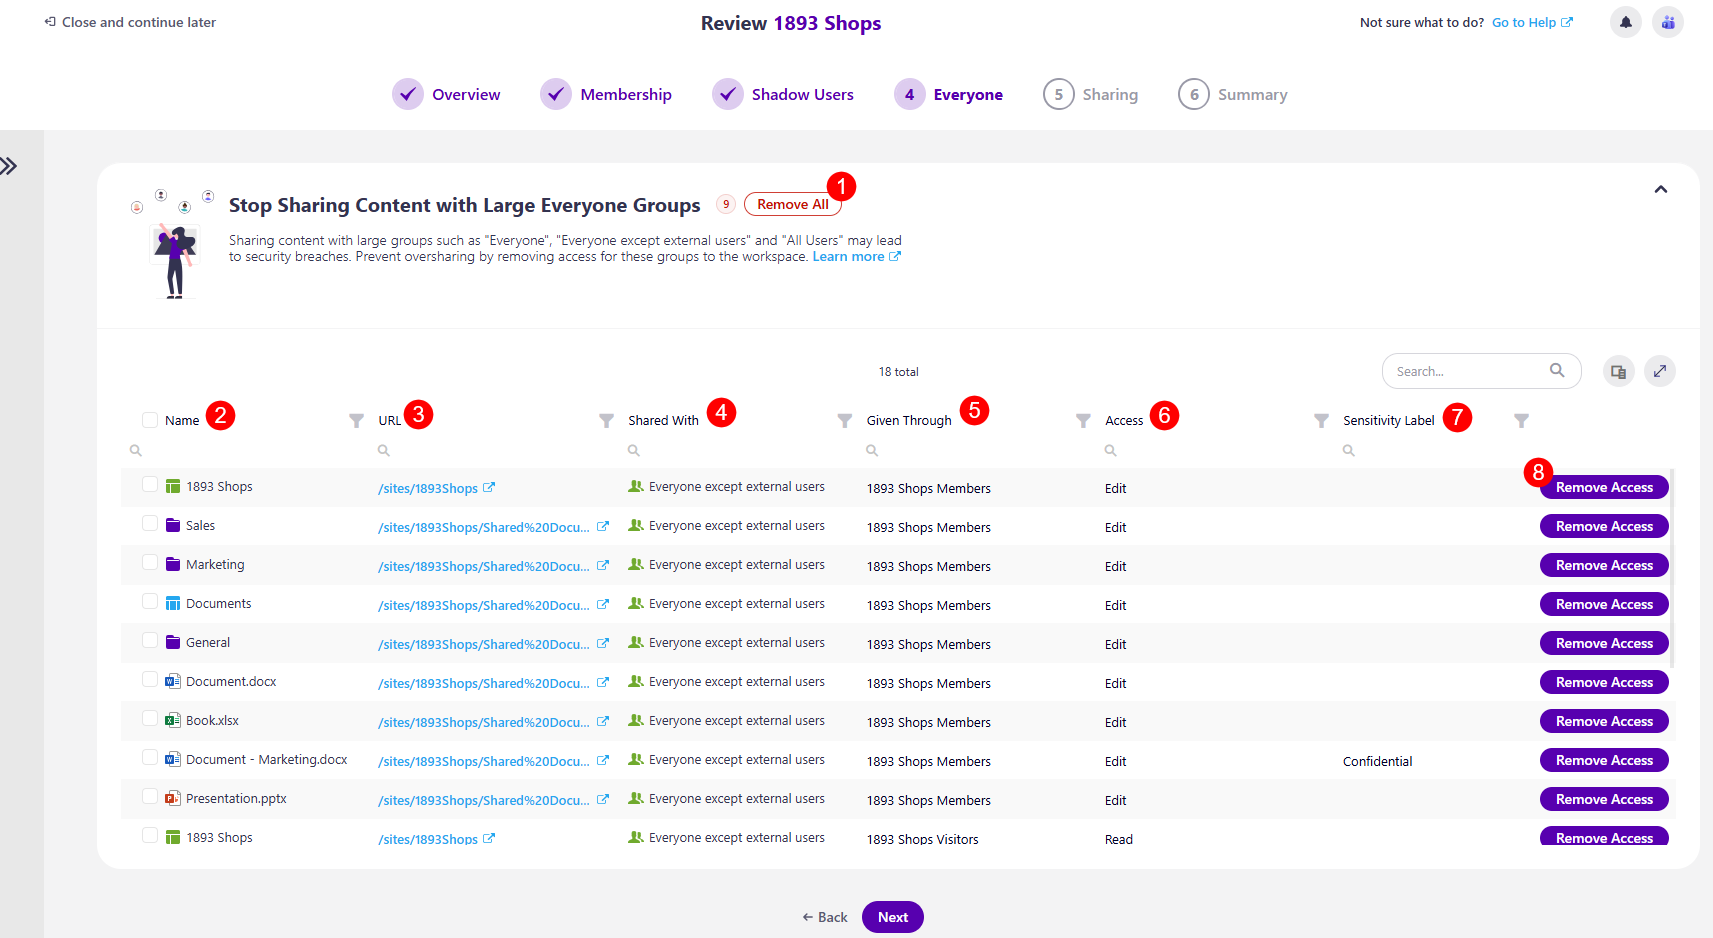Open the Learn more link

[x=849, y=256]
